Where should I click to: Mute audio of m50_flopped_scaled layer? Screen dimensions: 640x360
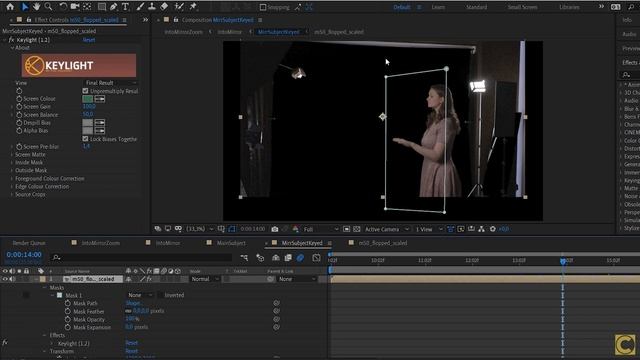coord(13,279)
